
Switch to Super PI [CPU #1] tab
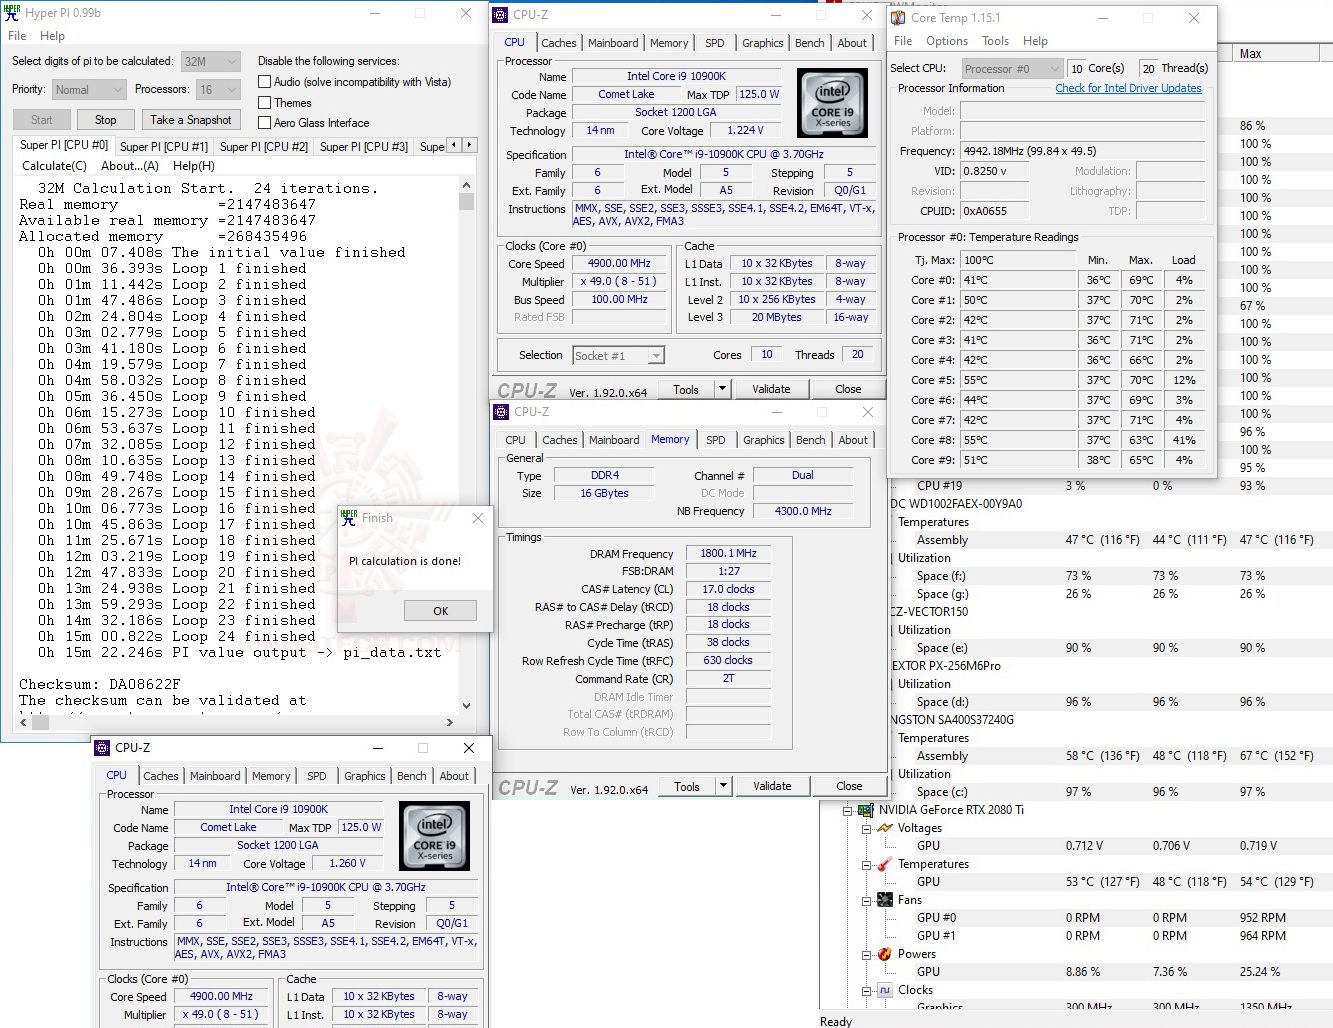pyautogui.click(x=164, y=146)
